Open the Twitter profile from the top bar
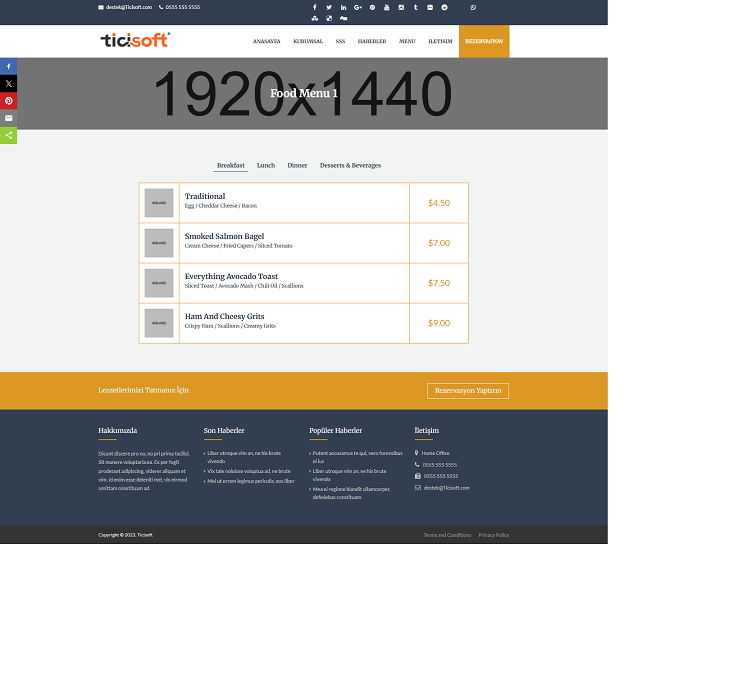The width and height of the screenshot is (751, 680). [329, 7]
